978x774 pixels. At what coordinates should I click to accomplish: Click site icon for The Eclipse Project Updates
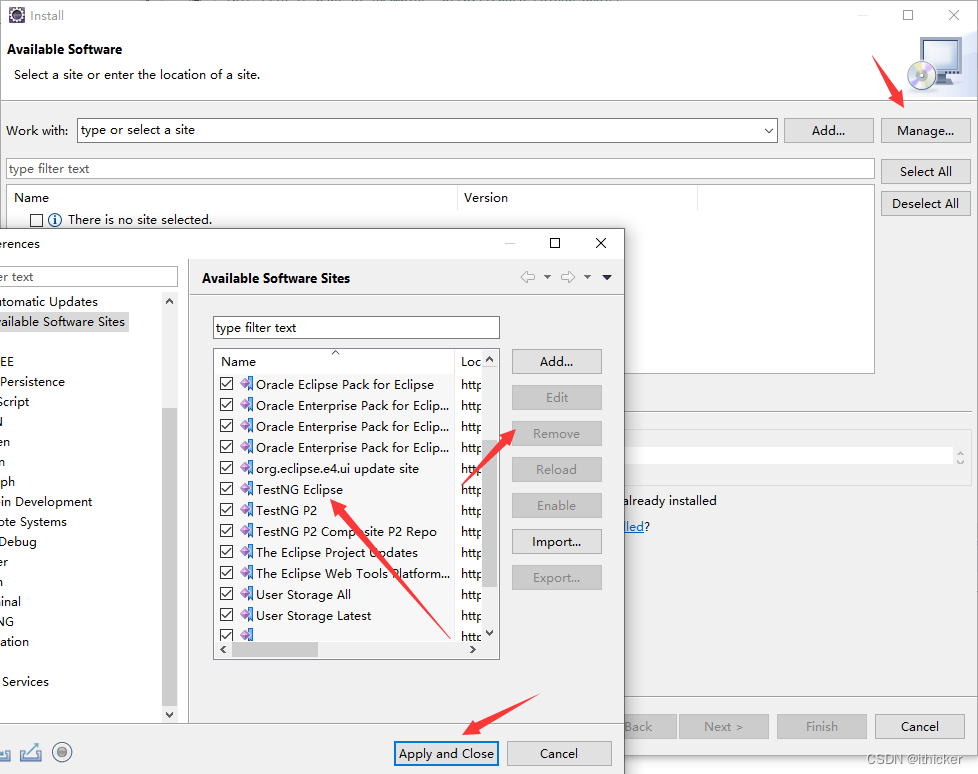[x=247, y=552]
